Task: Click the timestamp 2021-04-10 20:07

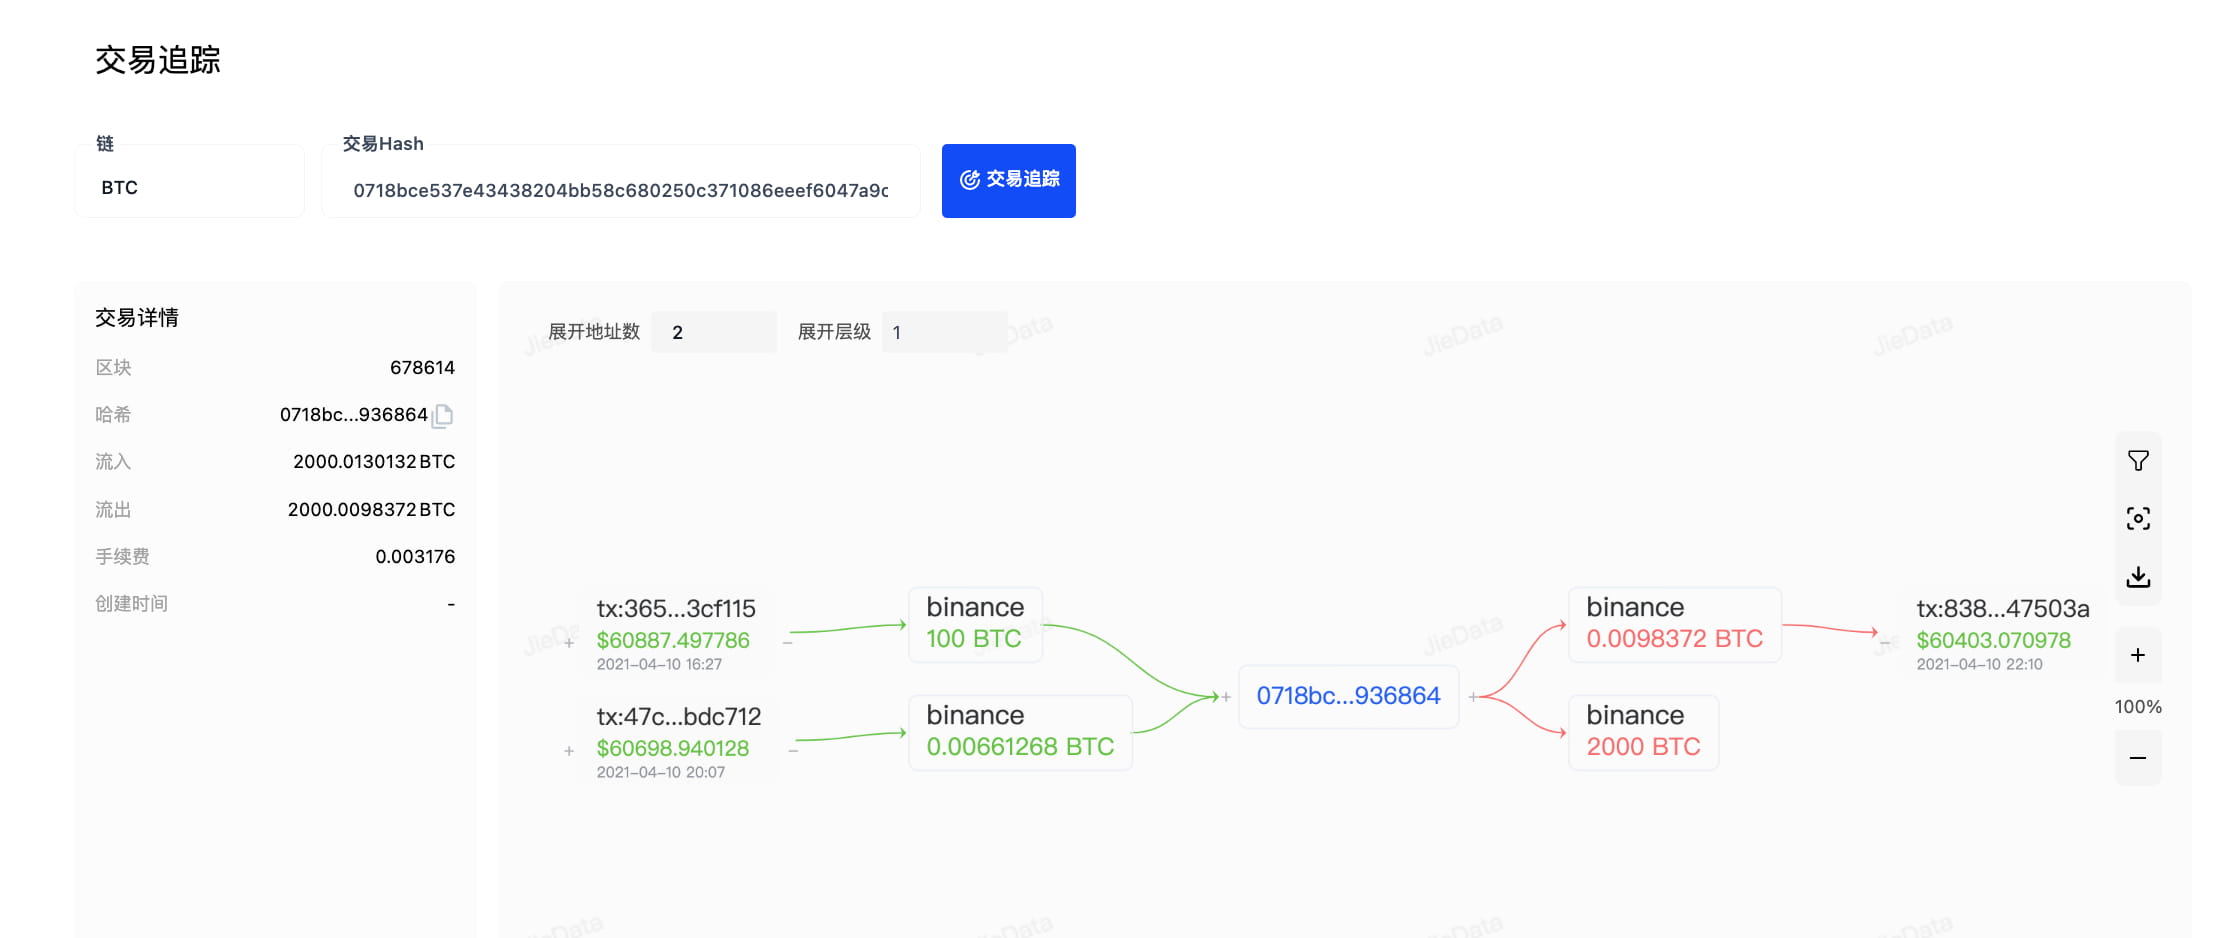Action: tap(661, 772)
